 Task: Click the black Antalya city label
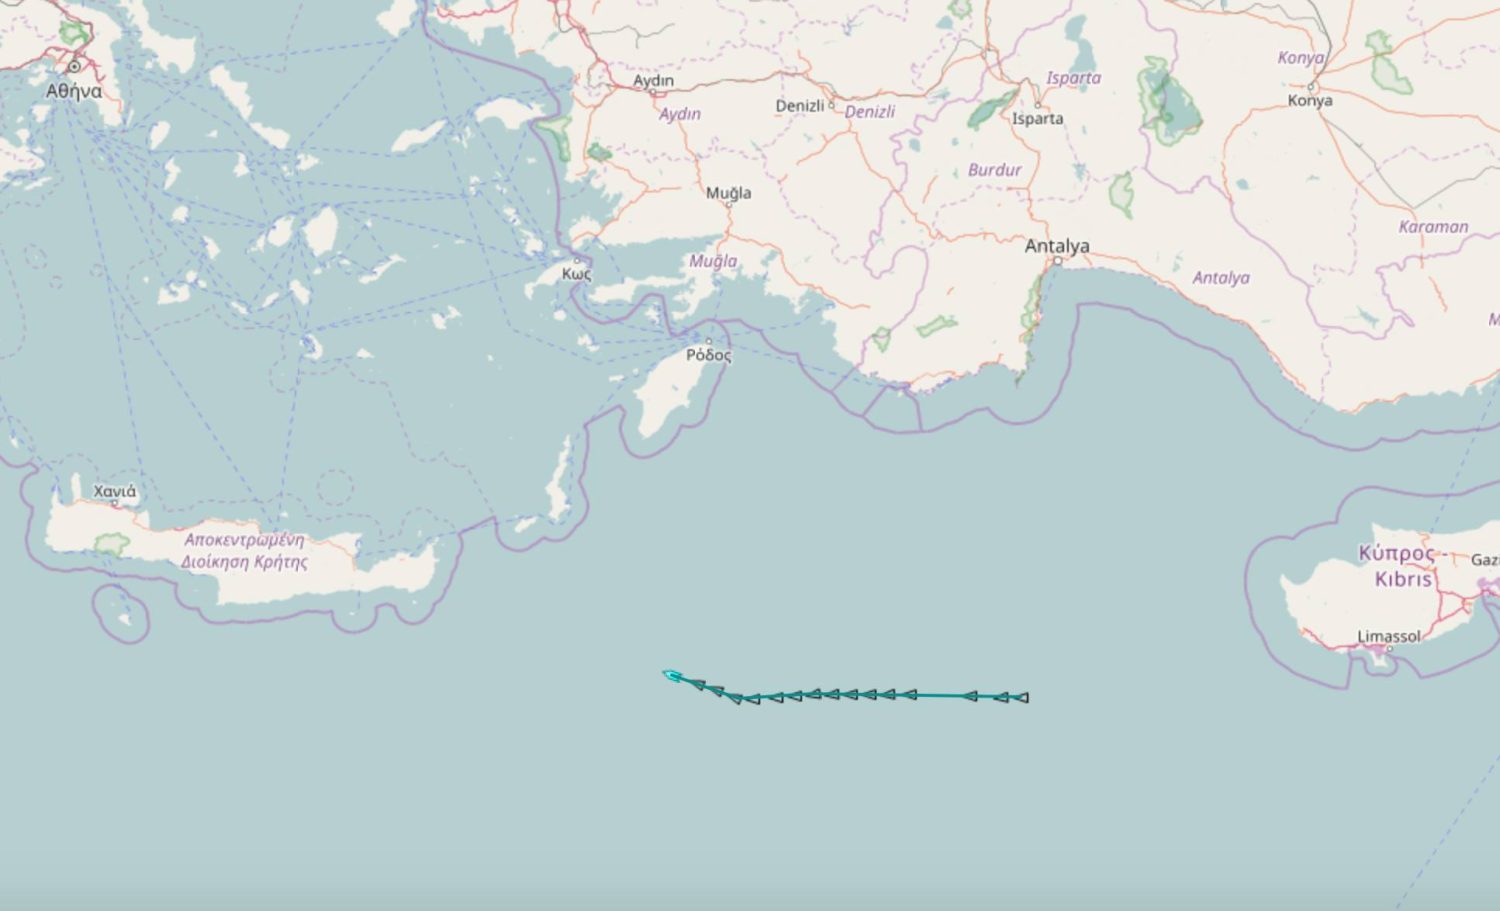1057,245
